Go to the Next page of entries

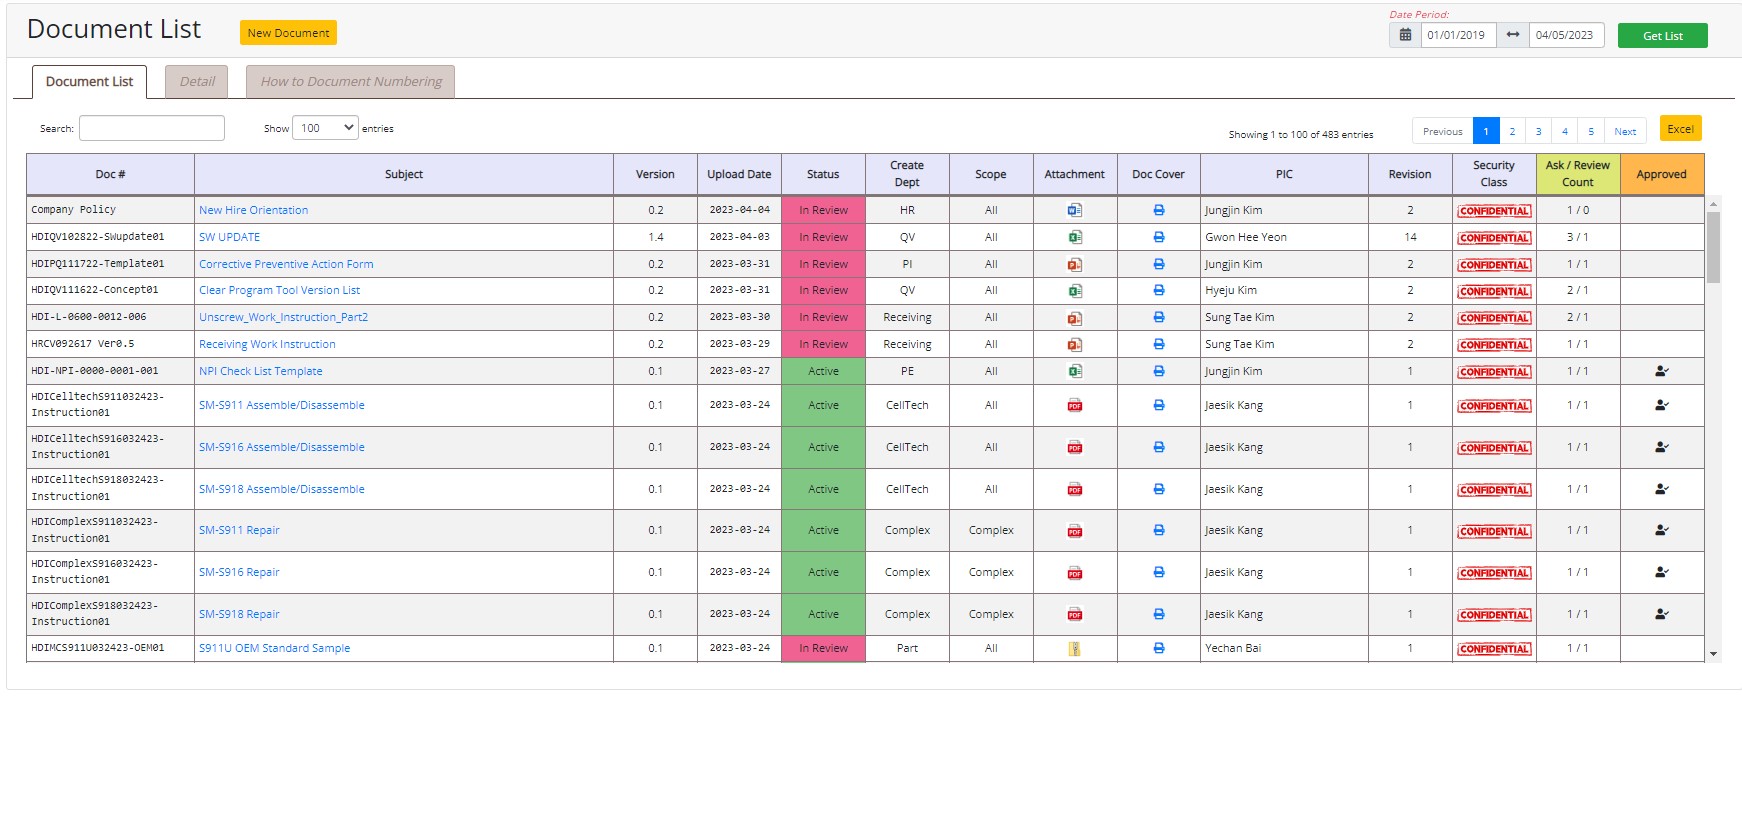[1625, 131]
